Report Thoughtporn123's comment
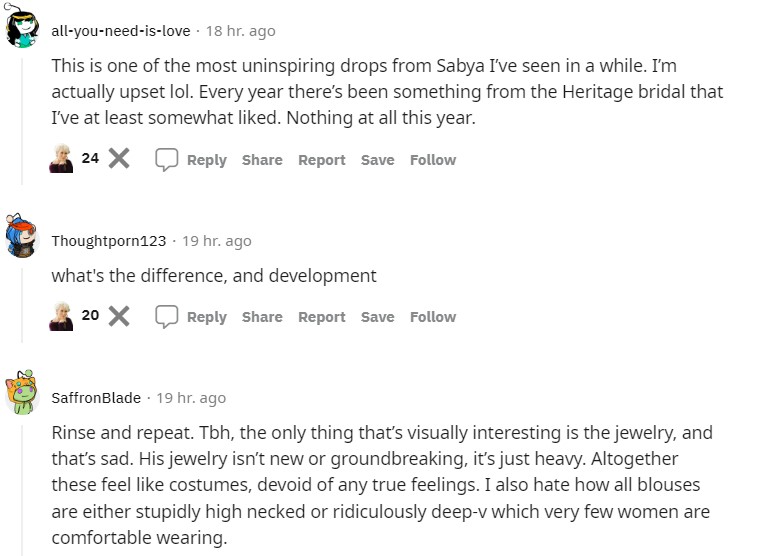 click(x=322, y=317)
